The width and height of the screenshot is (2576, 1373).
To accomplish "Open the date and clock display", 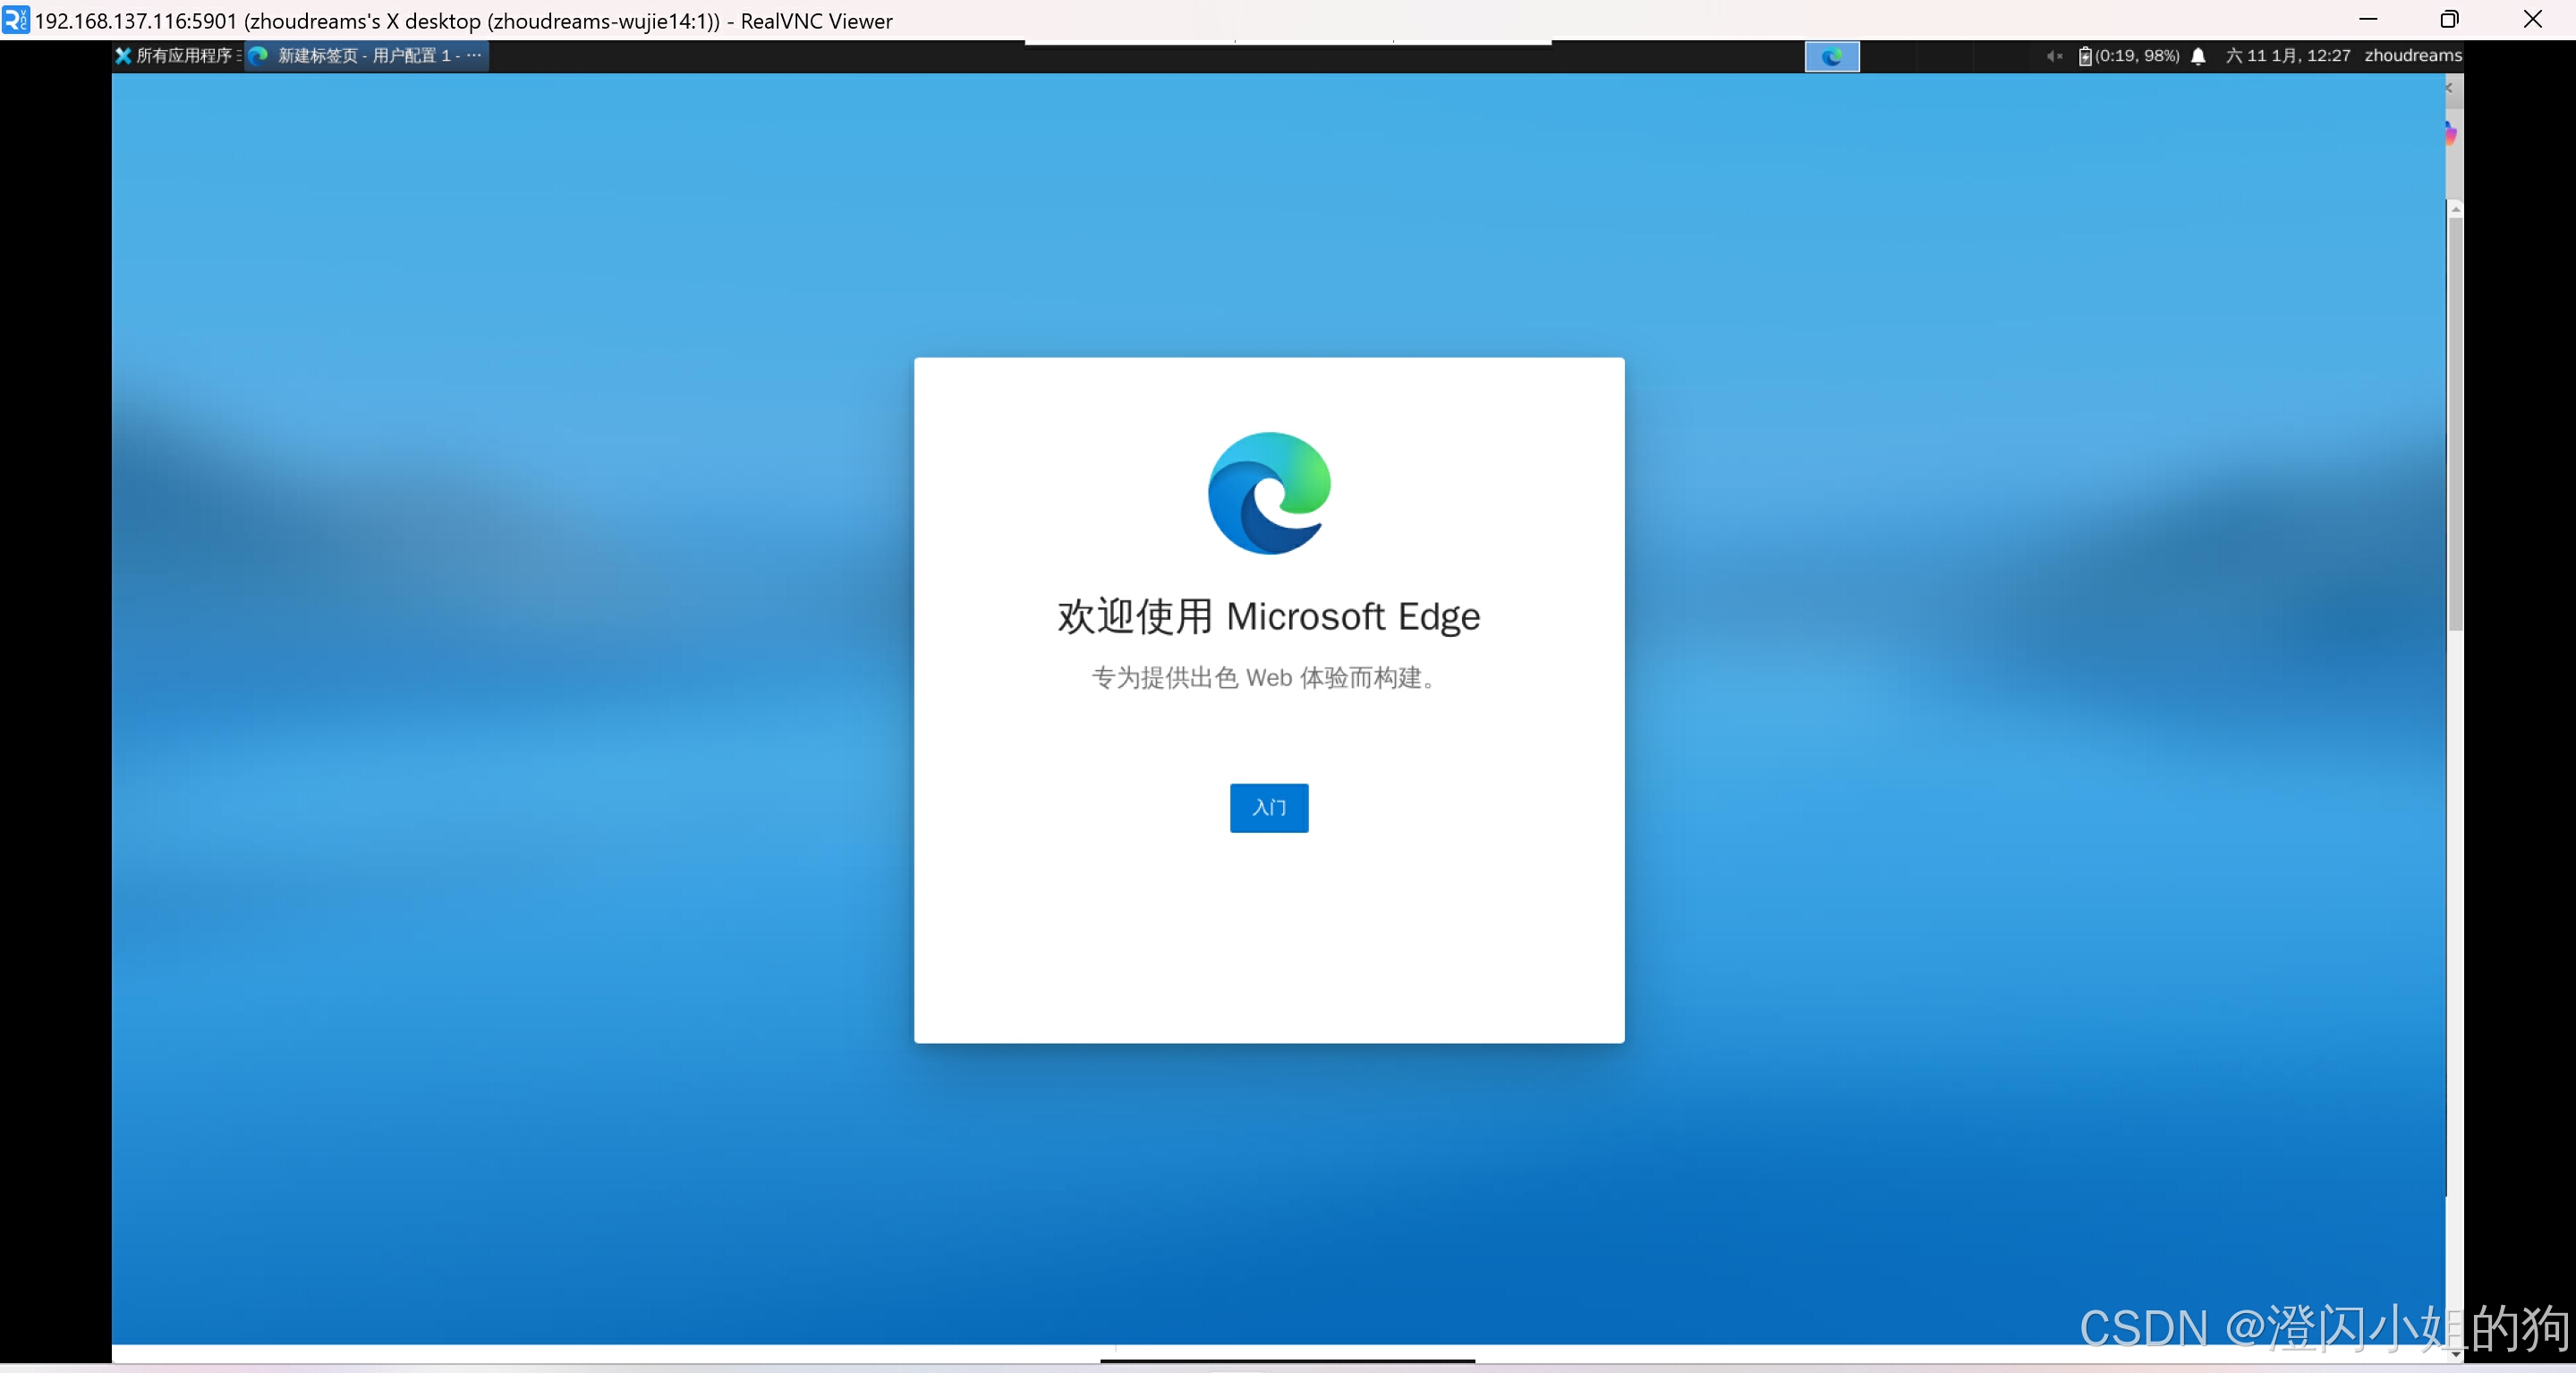I will coord(2286,56).
